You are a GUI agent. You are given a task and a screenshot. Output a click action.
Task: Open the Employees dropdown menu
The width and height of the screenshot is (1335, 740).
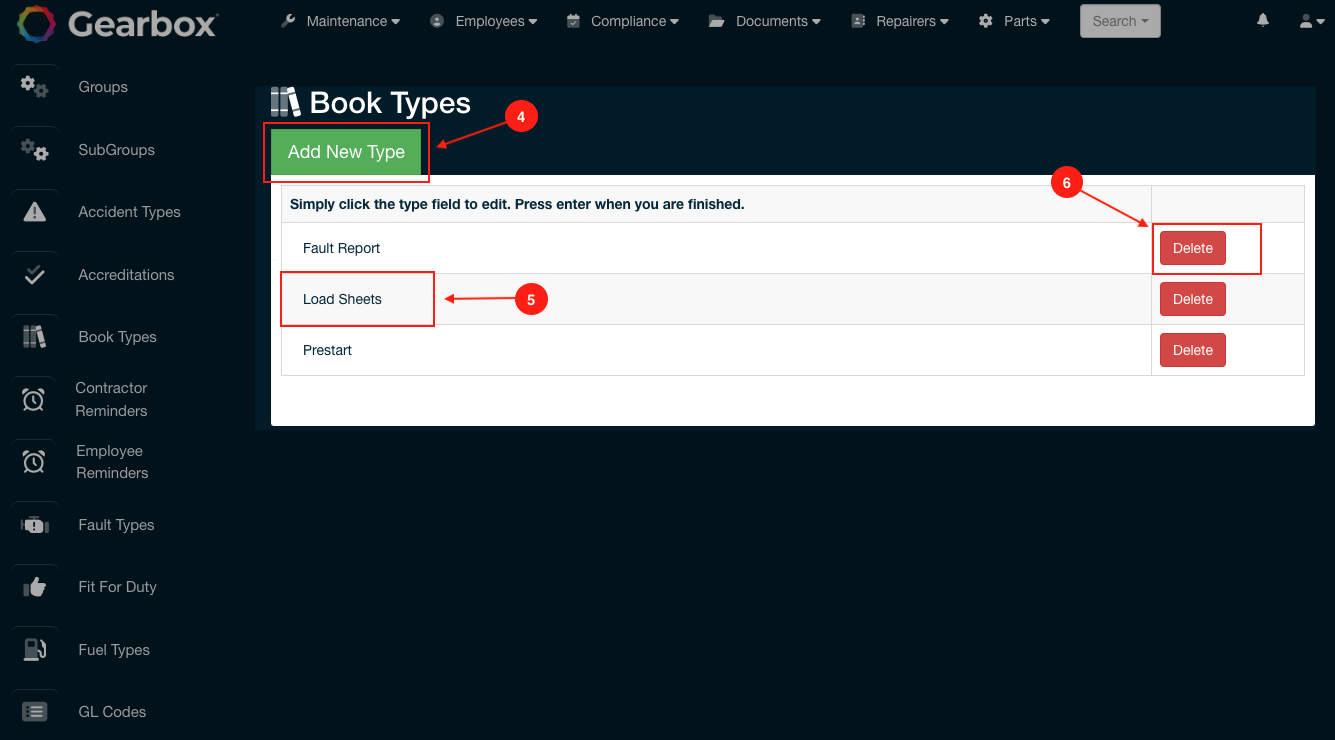point(496,21)
